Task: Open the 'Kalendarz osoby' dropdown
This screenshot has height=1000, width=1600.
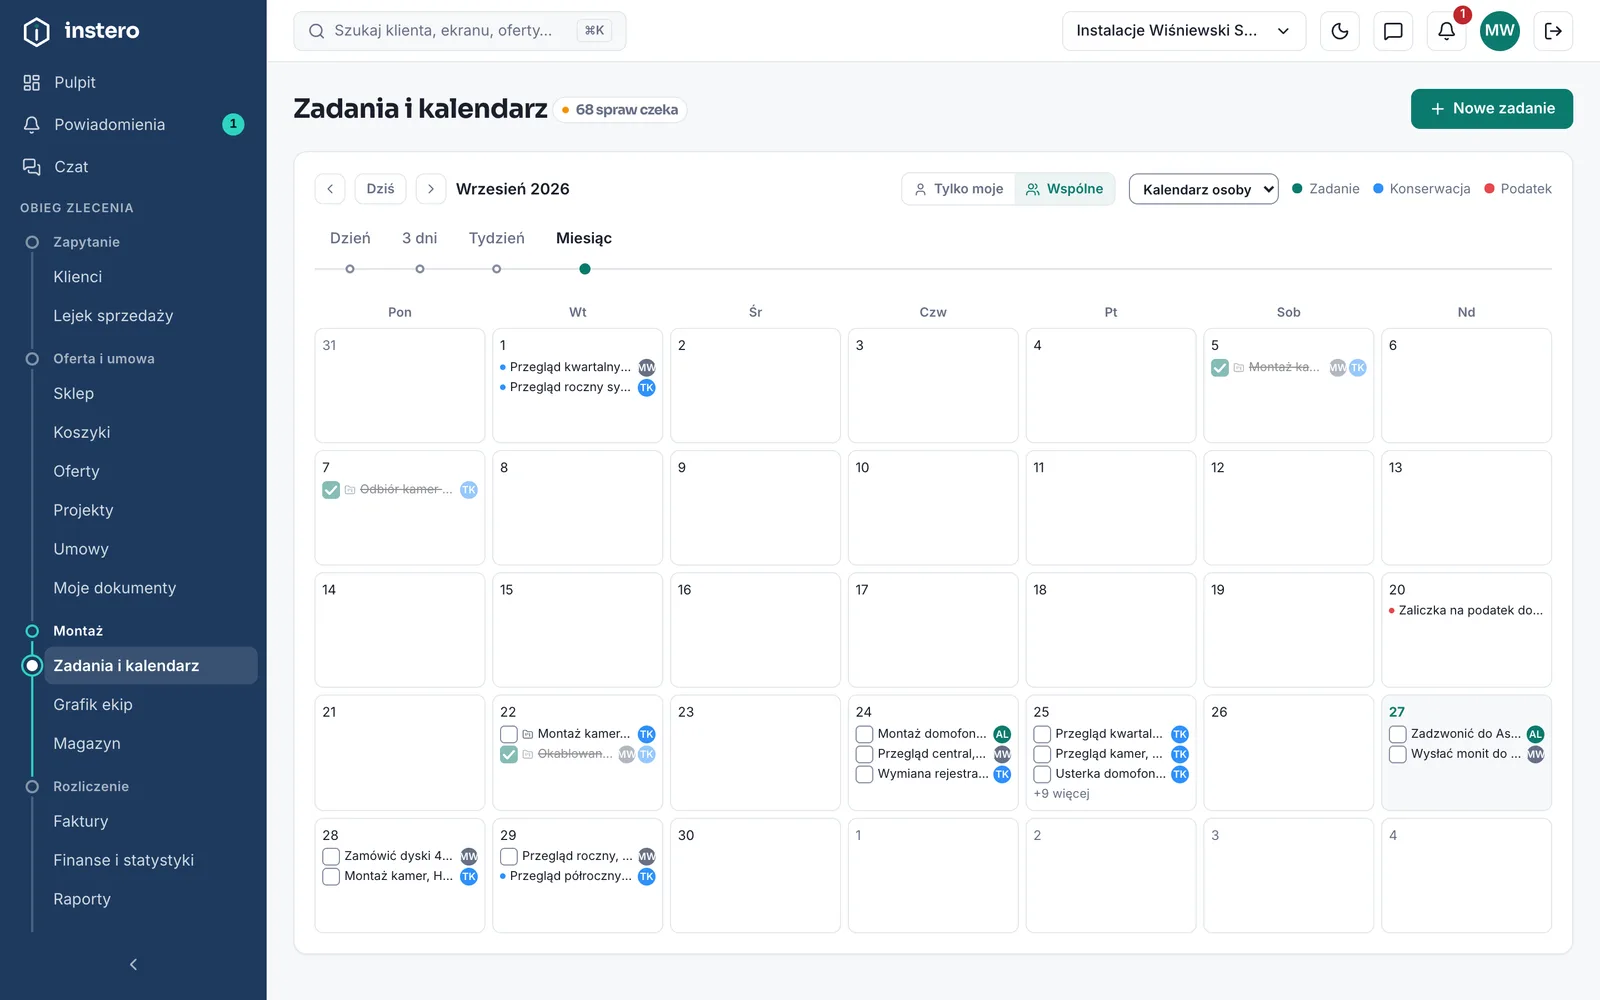Action: [1203, 189]
